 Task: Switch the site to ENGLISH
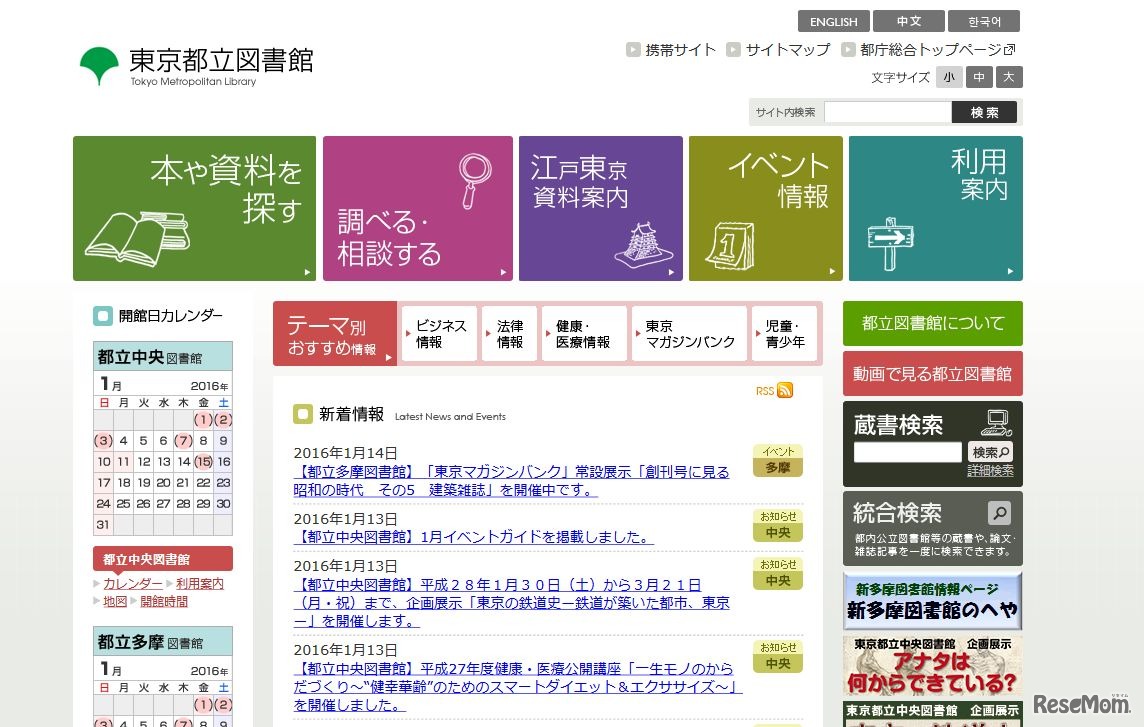[x=833, y=21]
